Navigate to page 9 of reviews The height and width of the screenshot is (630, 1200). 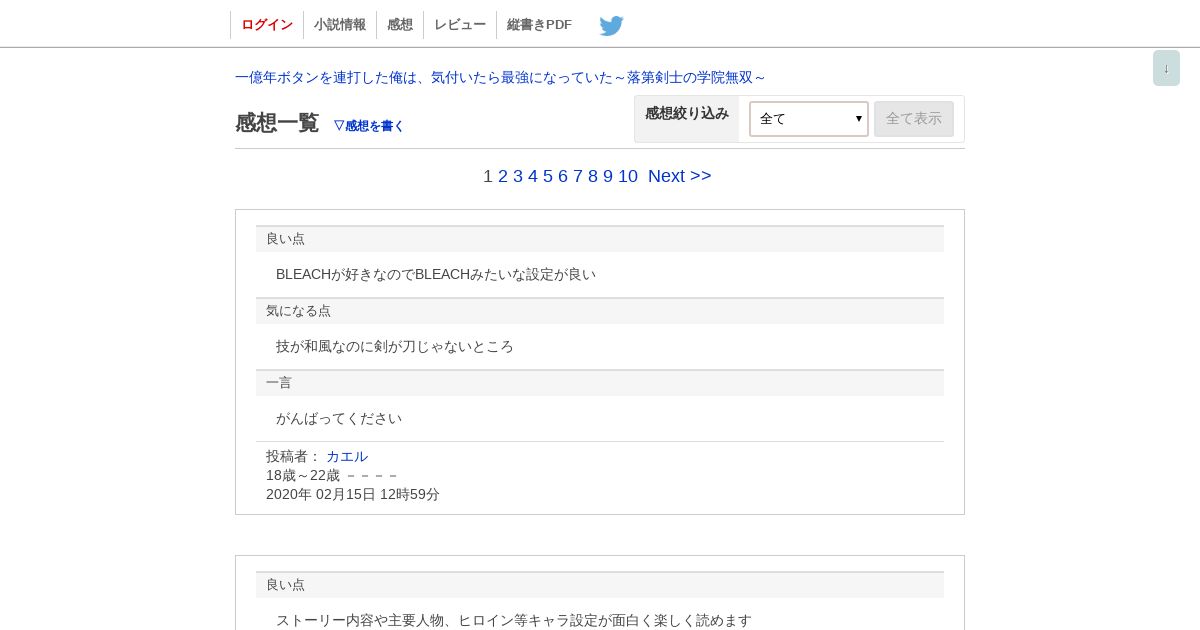(x=608, y=176)
